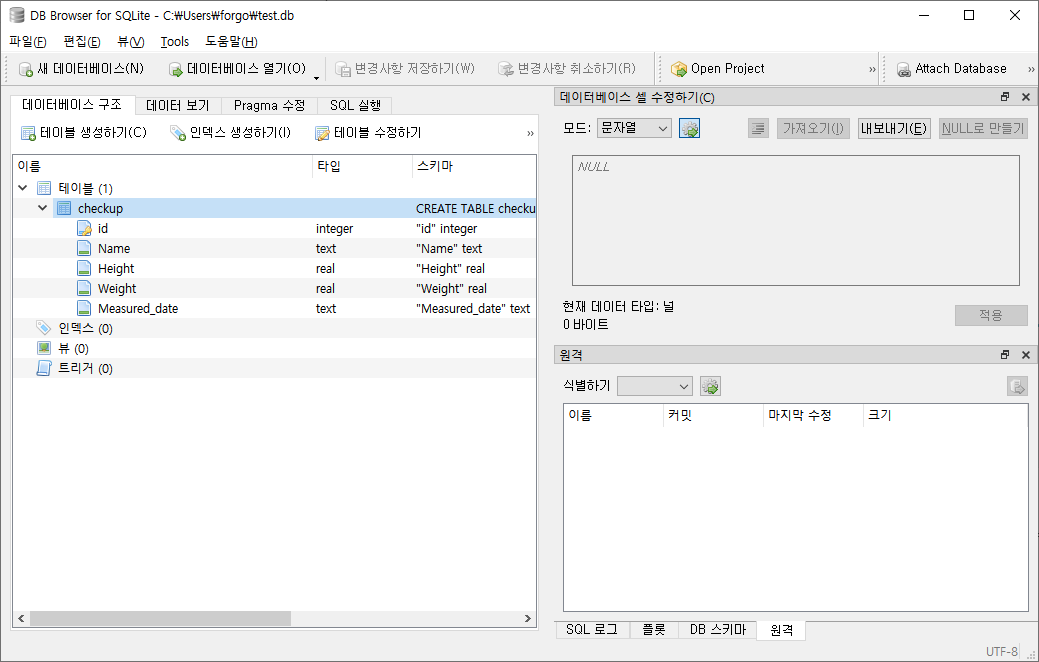Viewport: 1039px width, 662px height.
Task: Switch to 플롯 bottom tab
Action: 653,630
